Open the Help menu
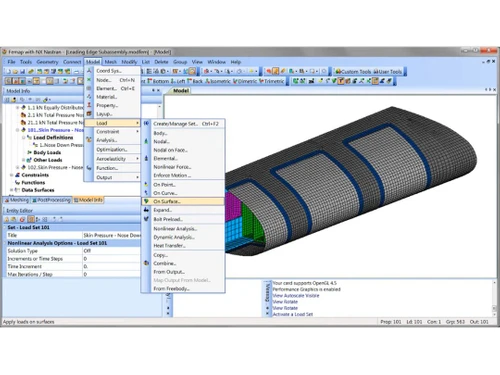500x375 pixels. pyautogui.click(x=236, y=62)
